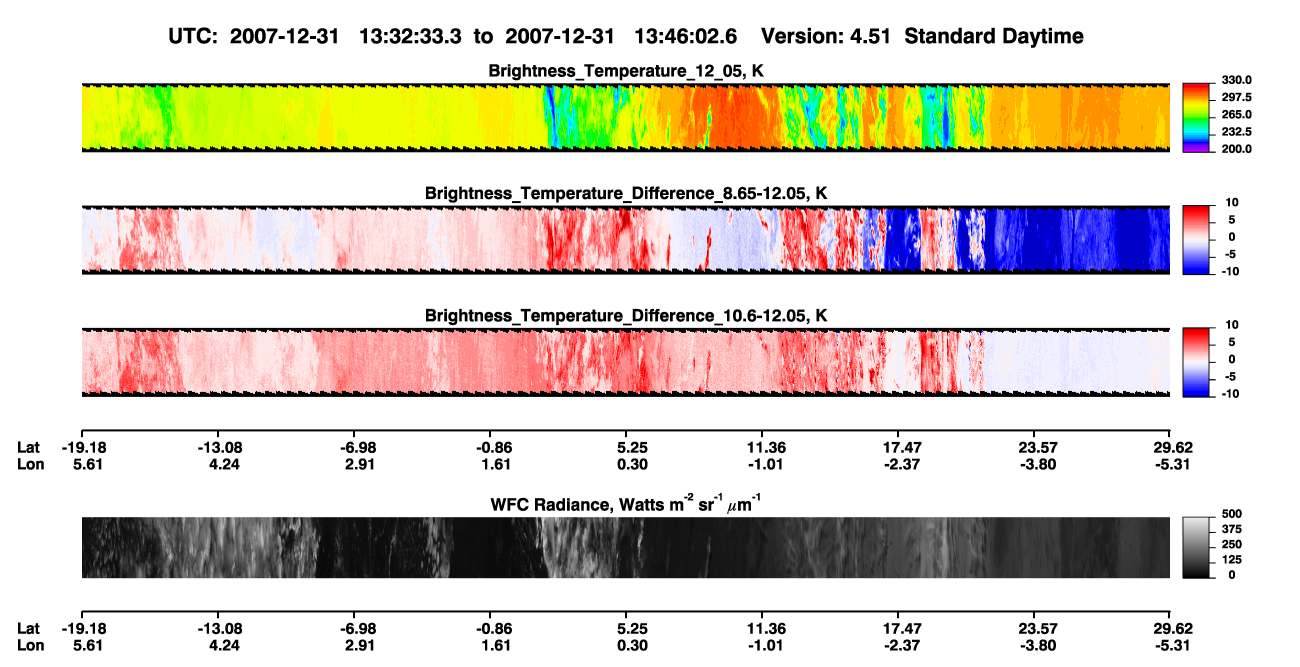Click latitude -0.86 on axis above WFC panel
1300x667 pixels.
point(492,447)
